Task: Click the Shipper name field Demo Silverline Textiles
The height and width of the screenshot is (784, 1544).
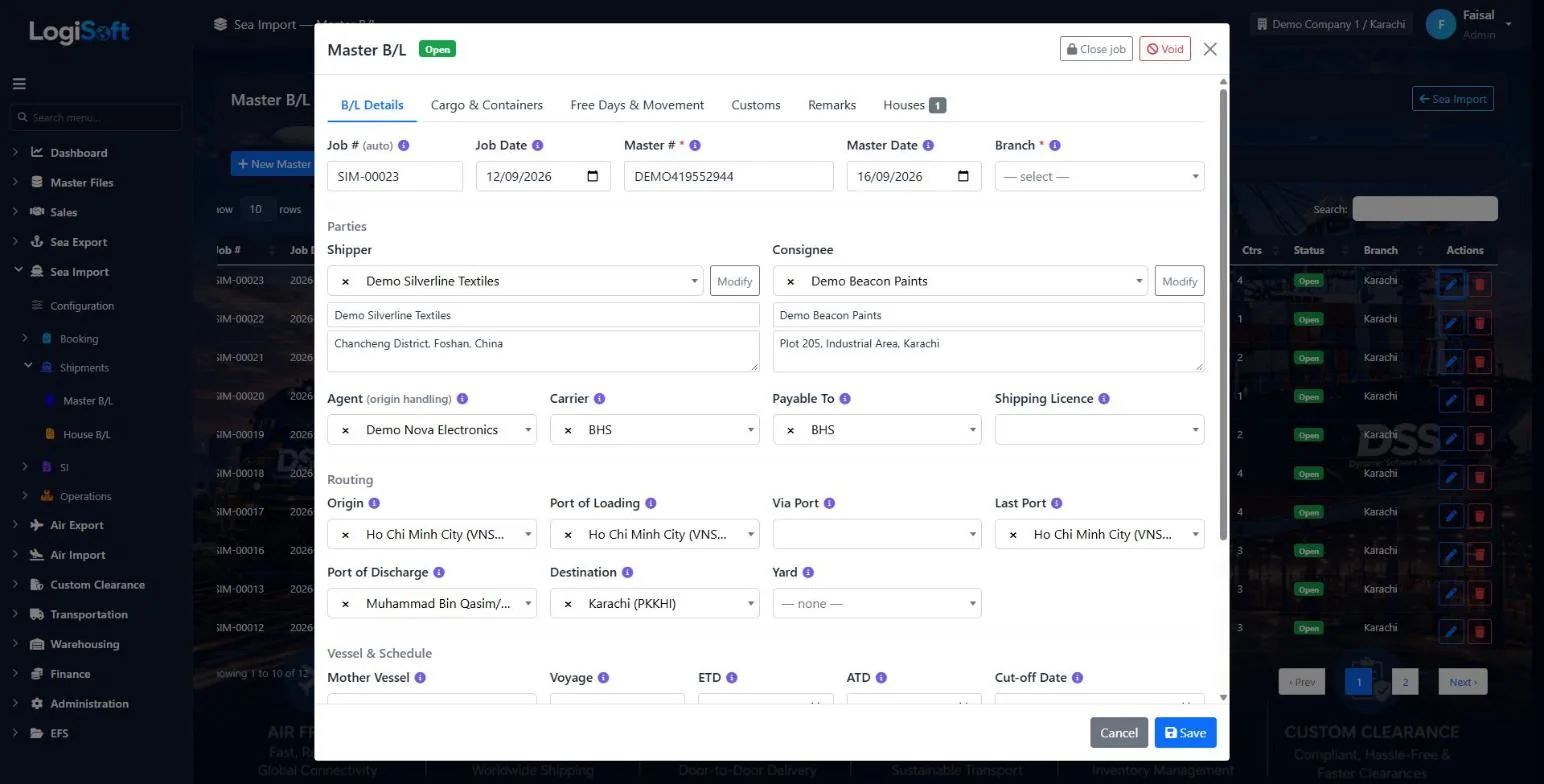Action: click(543, 315)
